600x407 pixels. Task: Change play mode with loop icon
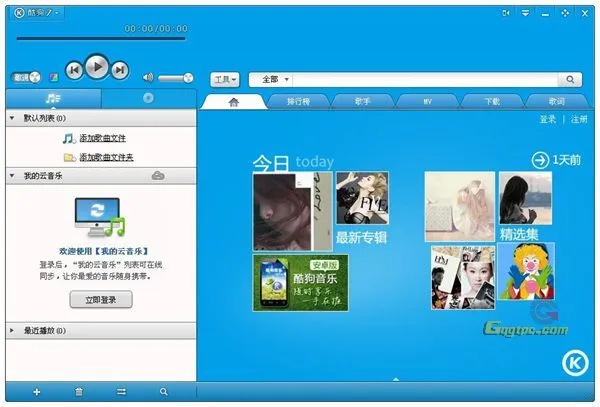click(x=121, y=392)
